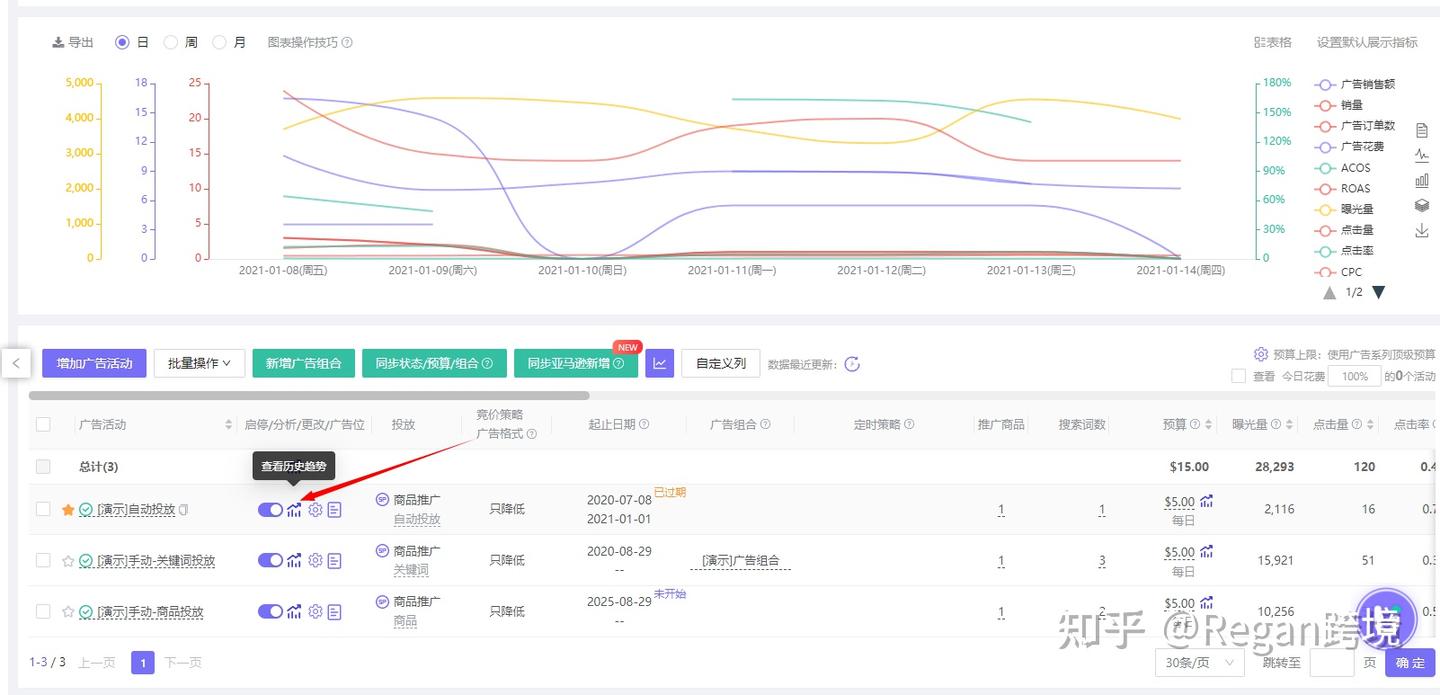Copy the [演示]自动投放 campaign name
The image size is (1440, 695).
pos(183,510)
